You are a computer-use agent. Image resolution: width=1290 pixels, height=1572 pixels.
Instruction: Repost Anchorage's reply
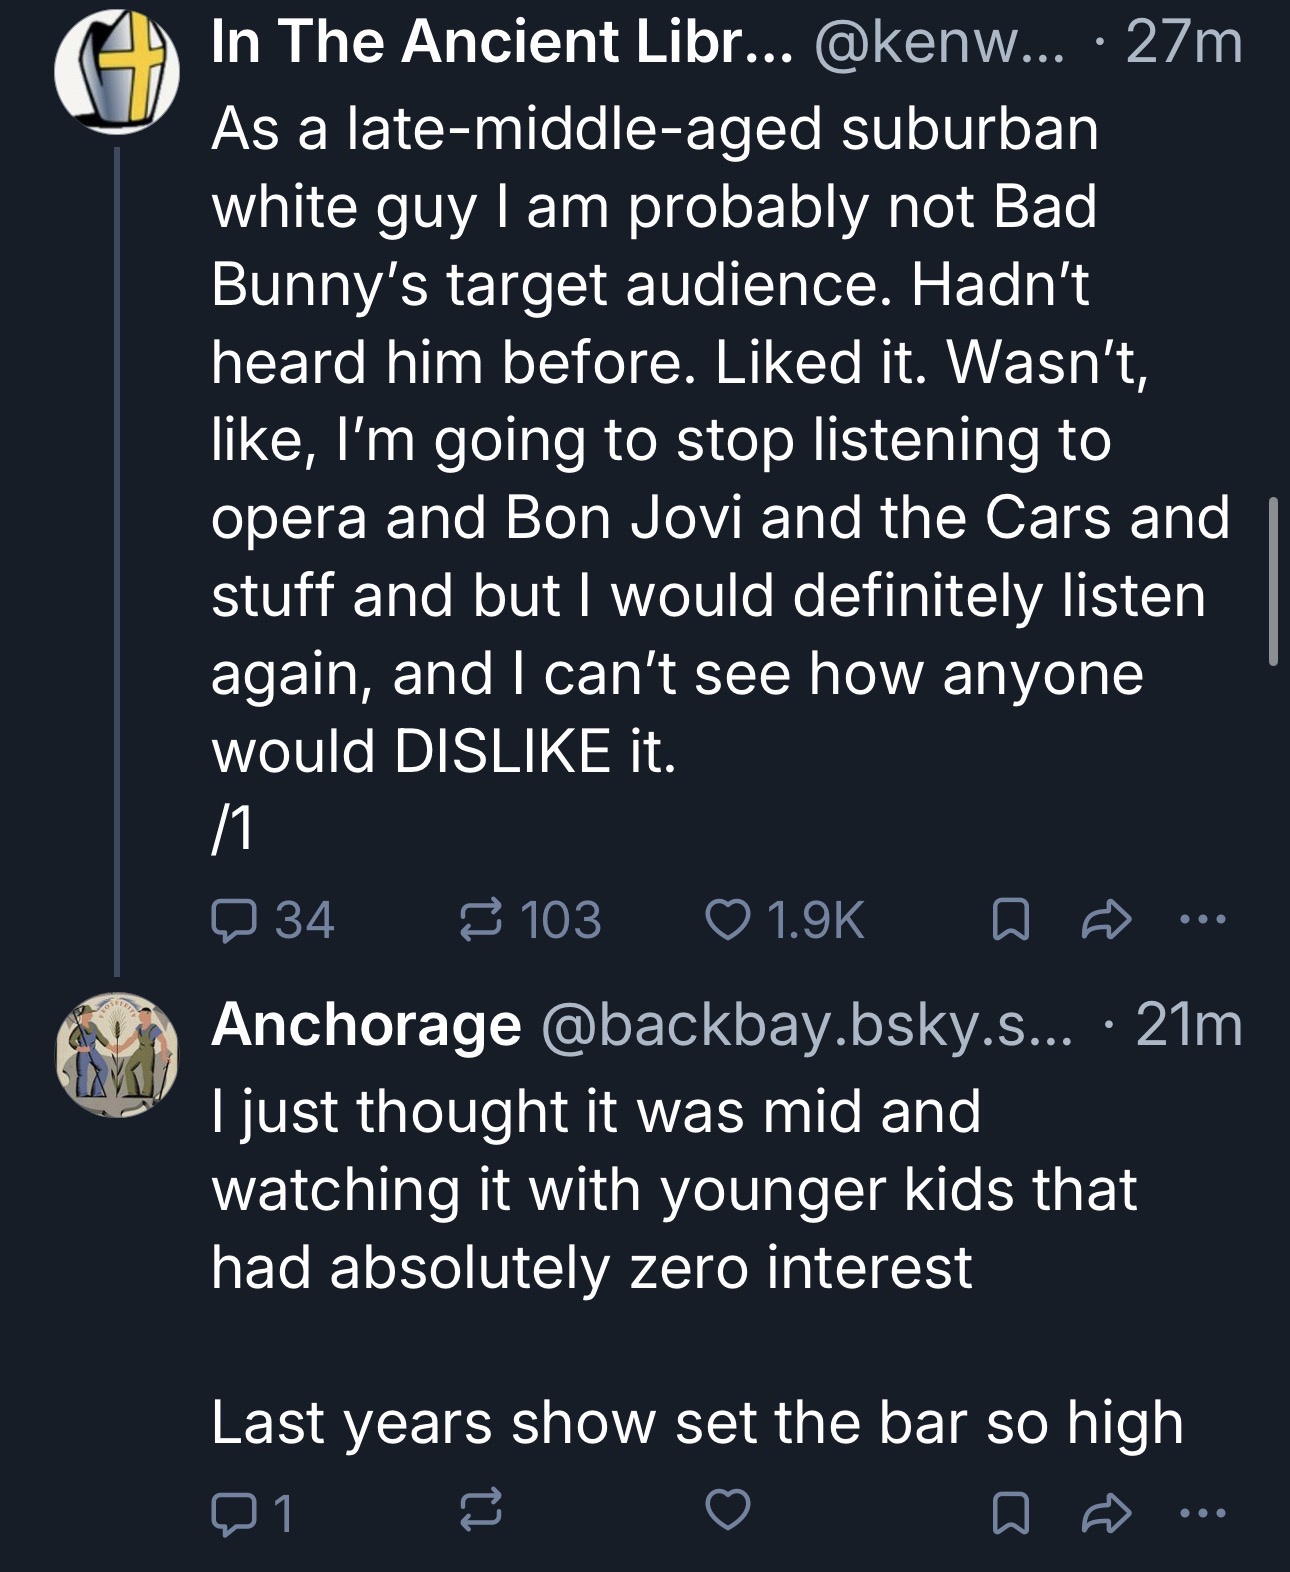tap(479, 1514)
